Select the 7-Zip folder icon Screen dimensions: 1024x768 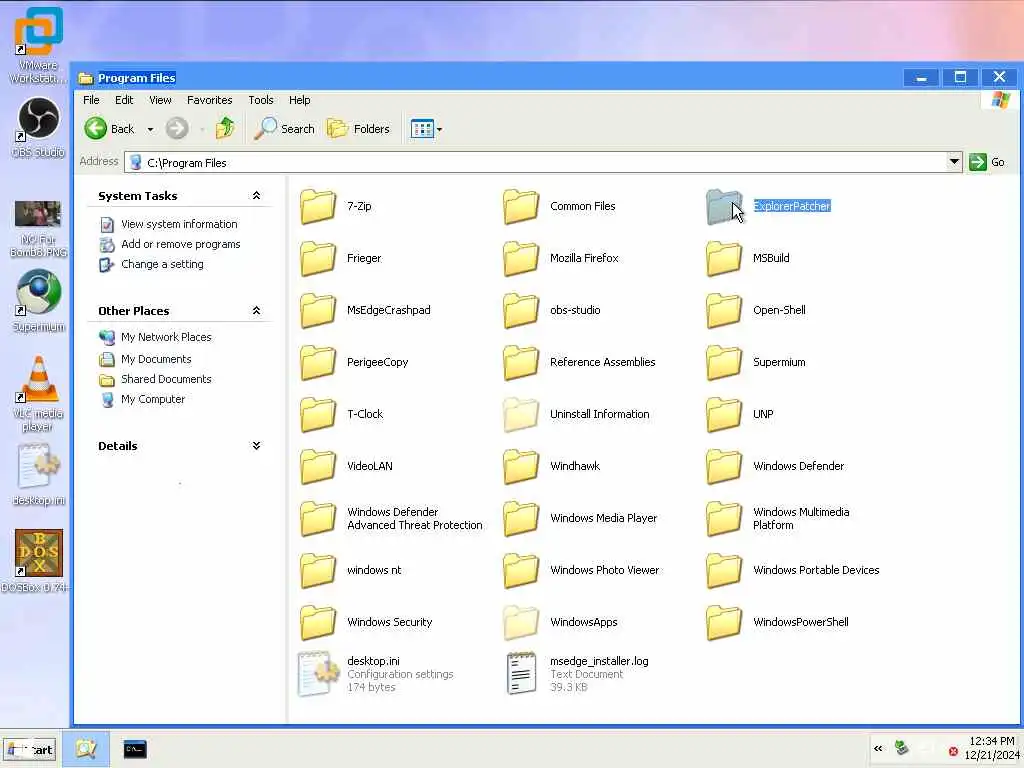coord(318,206)
